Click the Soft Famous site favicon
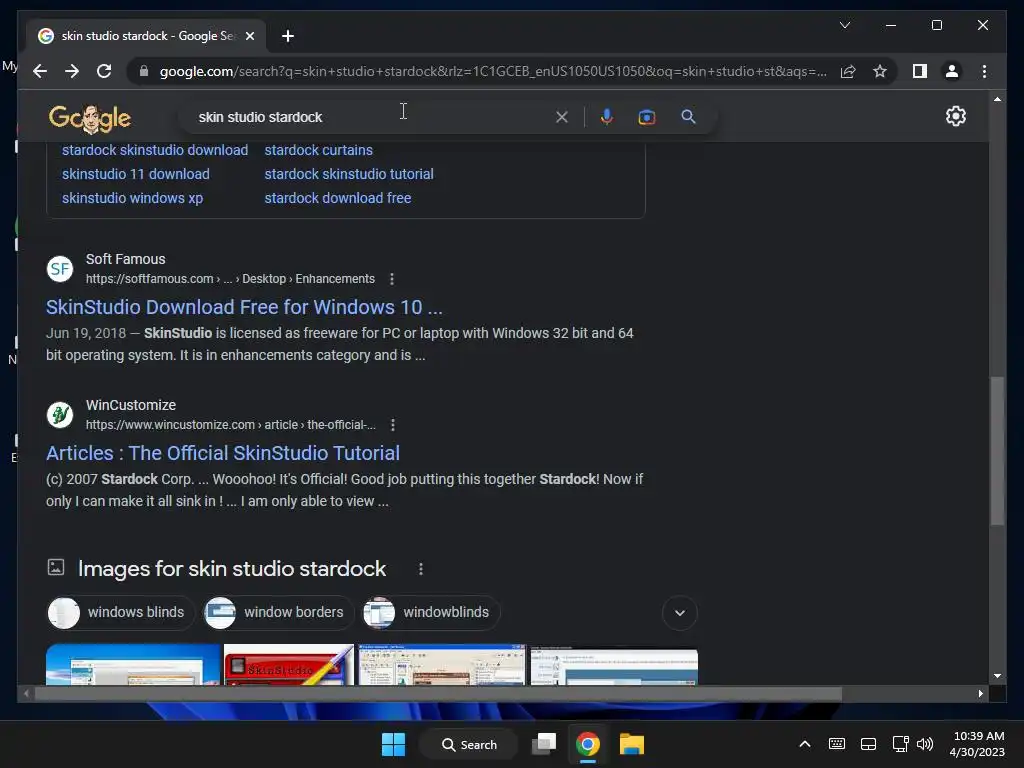Image resolution: width=1024 pixels, height=768 pixels. (59, 268)
